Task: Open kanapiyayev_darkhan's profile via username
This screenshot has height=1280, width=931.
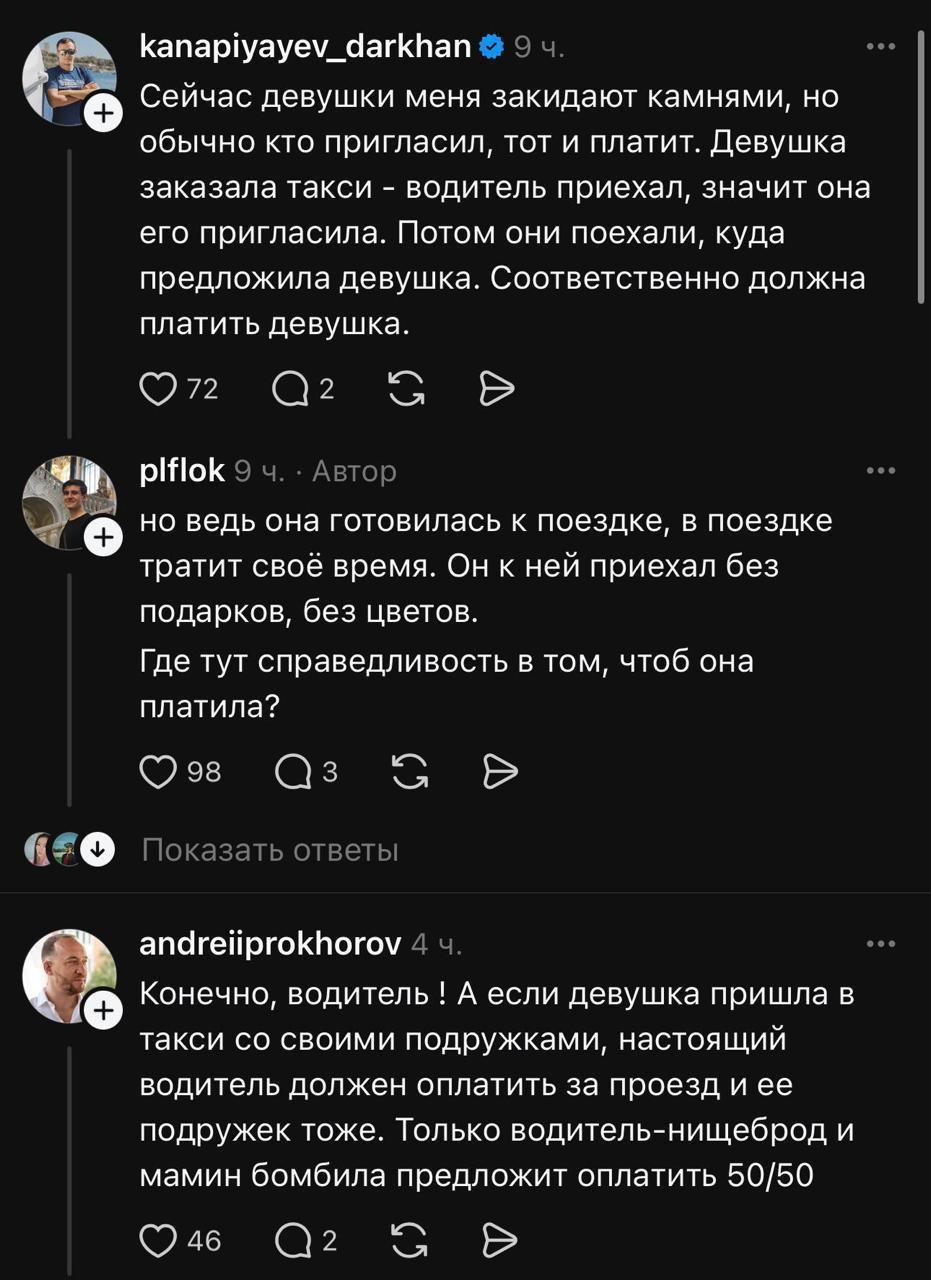Action: [x=305, y=46]
